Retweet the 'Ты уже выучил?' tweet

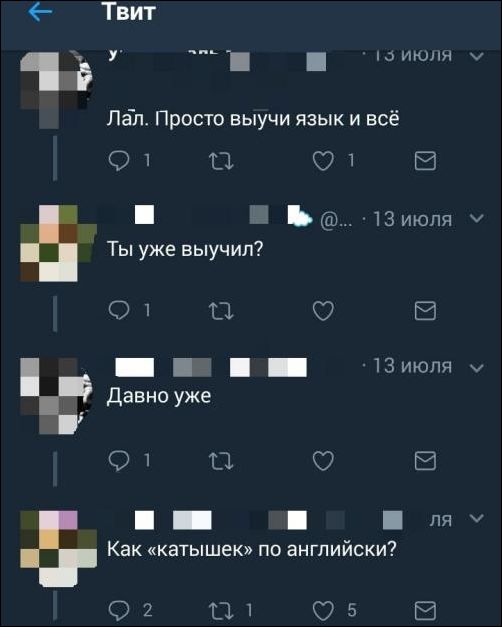(221, 311)
